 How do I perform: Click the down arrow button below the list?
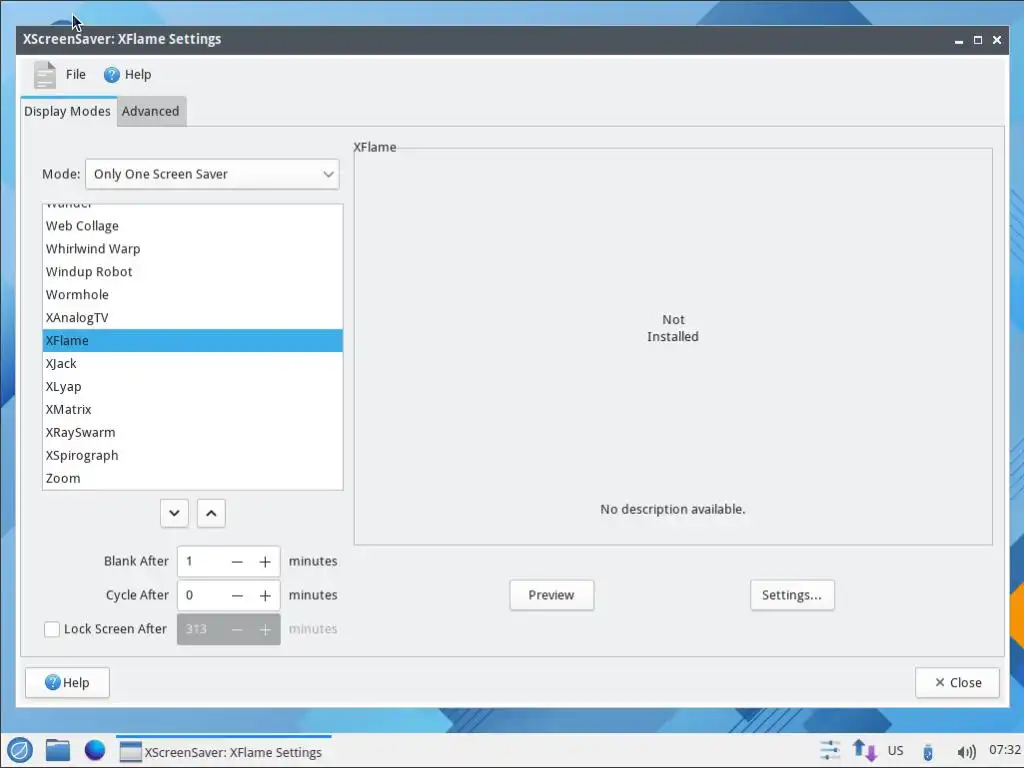click(x=174, y=513)
